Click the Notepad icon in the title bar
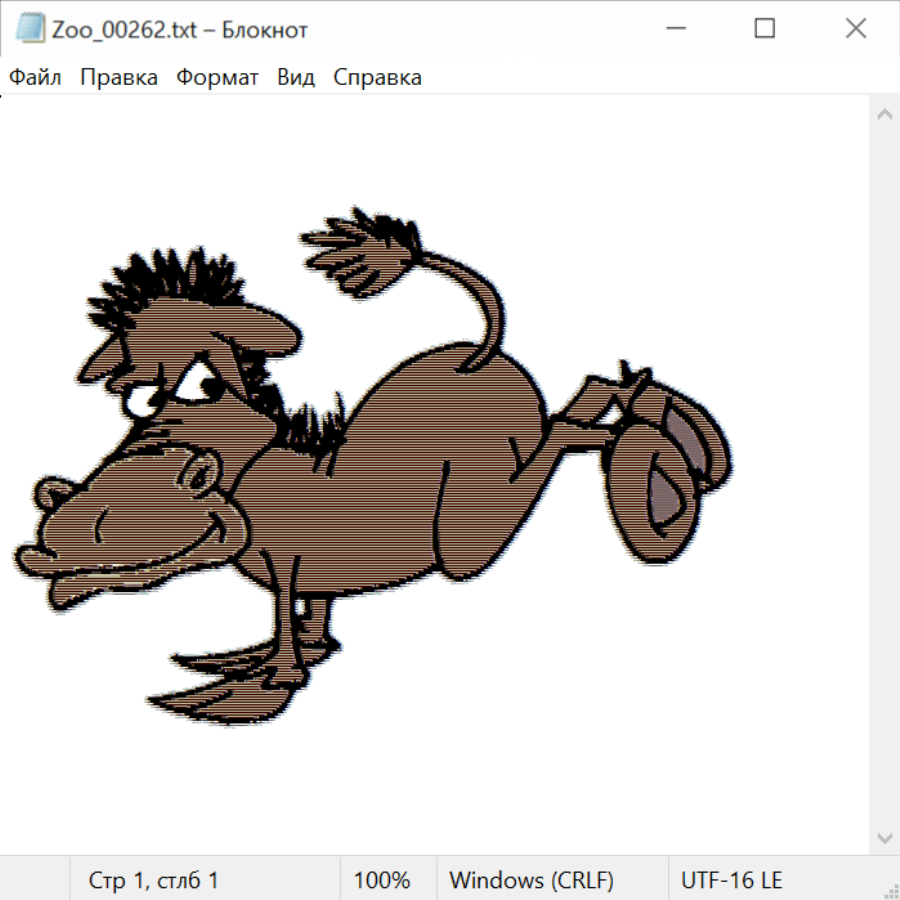The image size is (900, 900). tap(30, 29)
